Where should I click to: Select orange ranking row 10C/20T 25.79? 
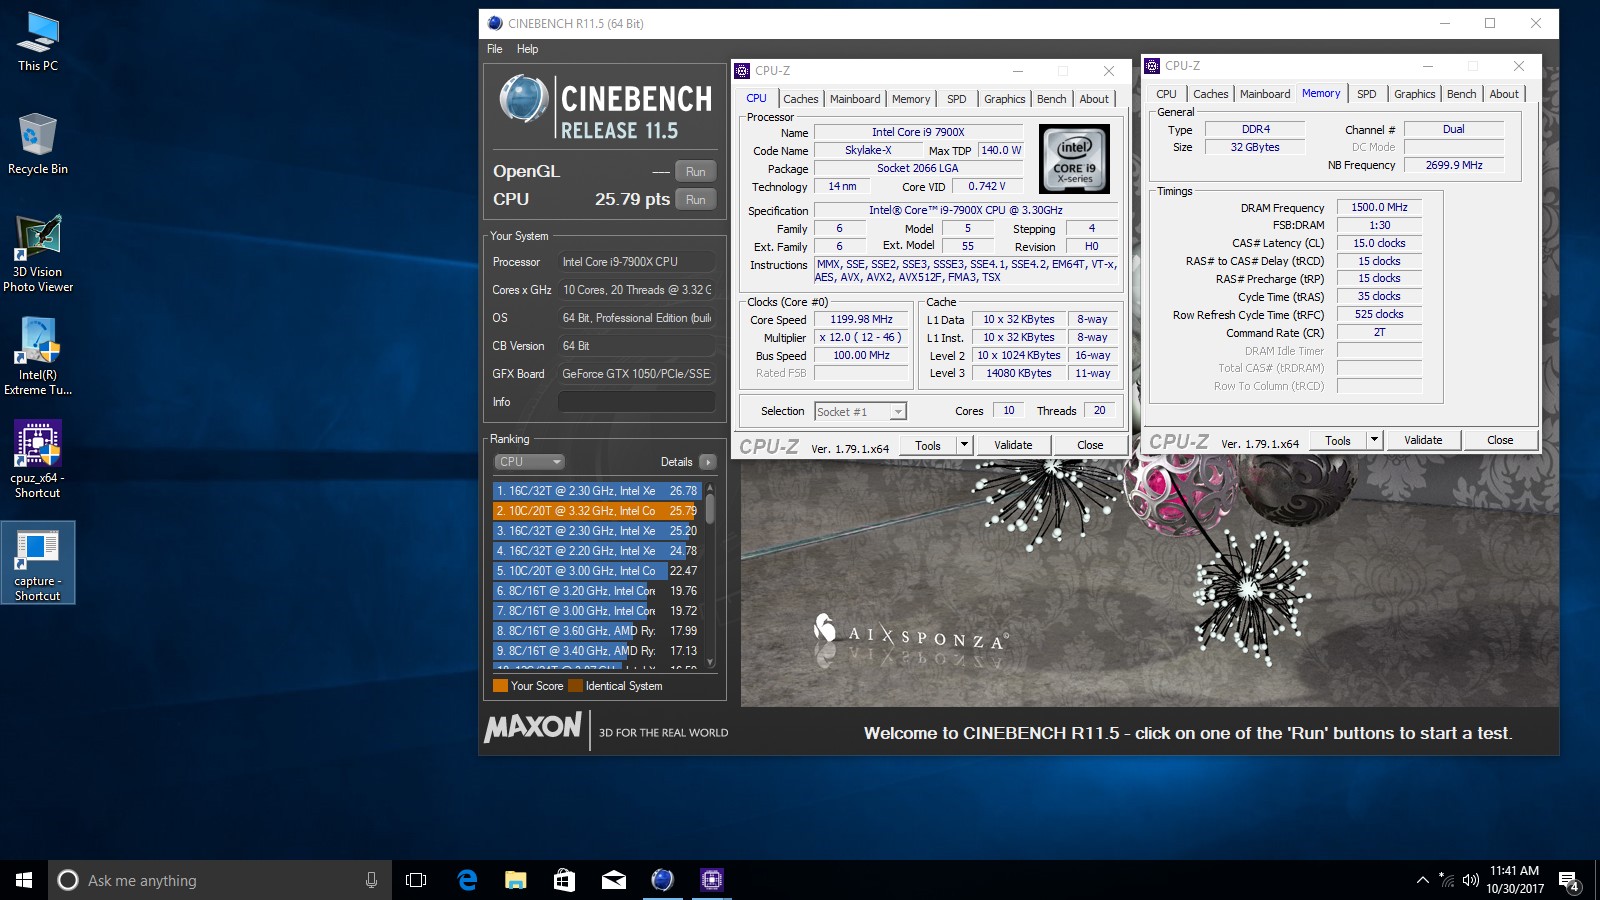point(597,511)
